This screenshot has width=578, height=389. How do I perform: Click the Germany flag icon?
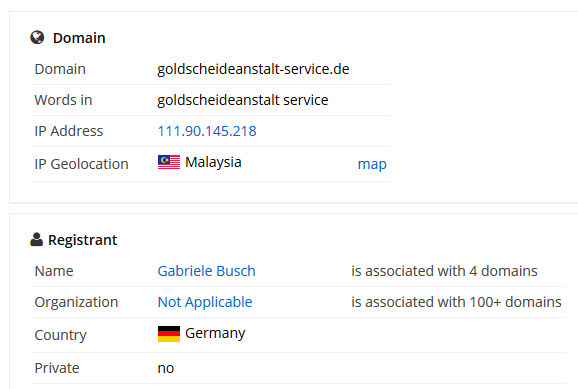click(x=169, y=334)
